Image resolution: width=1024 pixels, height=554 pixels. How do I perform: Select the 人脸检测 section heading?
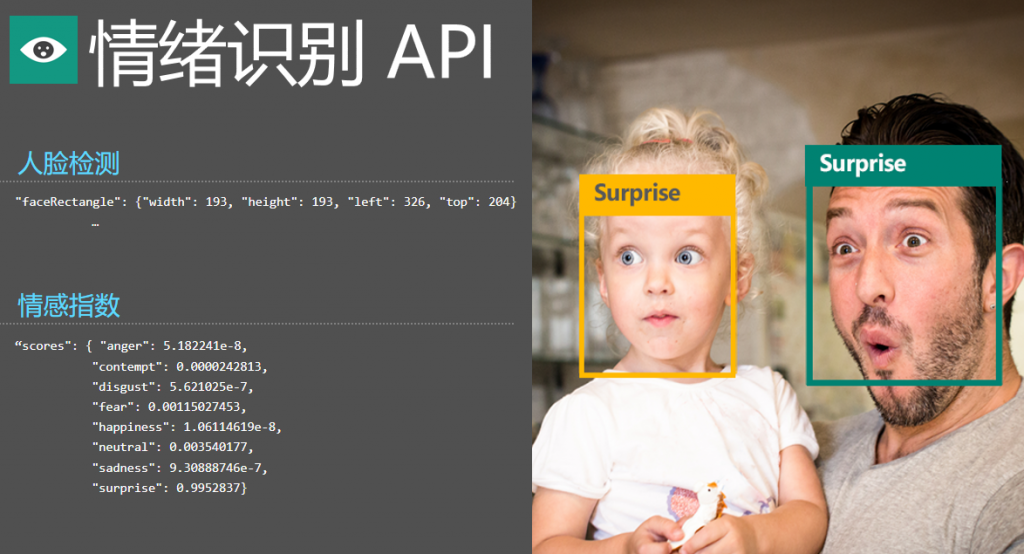point(68,162)
